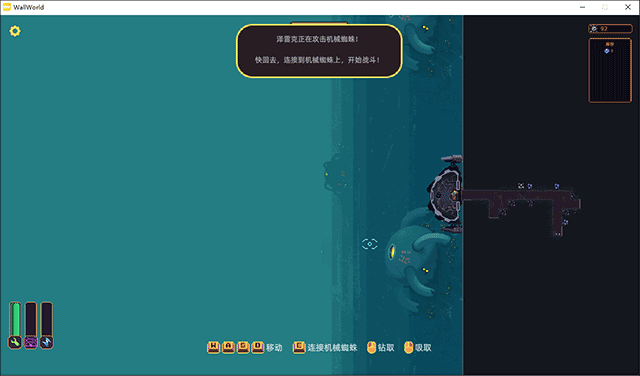Click the A key hint icon
Image resolution: width=640 pixels, height=376 pixels.
[x=228, y=347]
